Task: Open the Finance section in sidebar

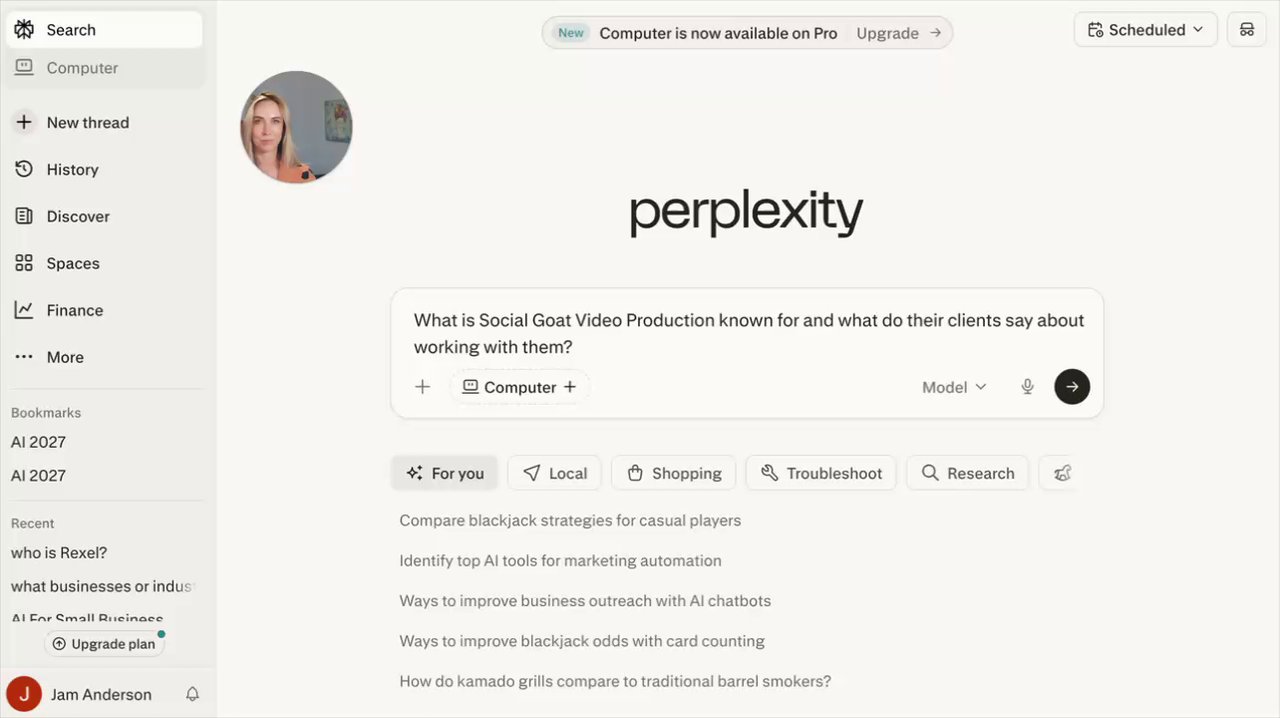Action: click(x=74, y=311)
